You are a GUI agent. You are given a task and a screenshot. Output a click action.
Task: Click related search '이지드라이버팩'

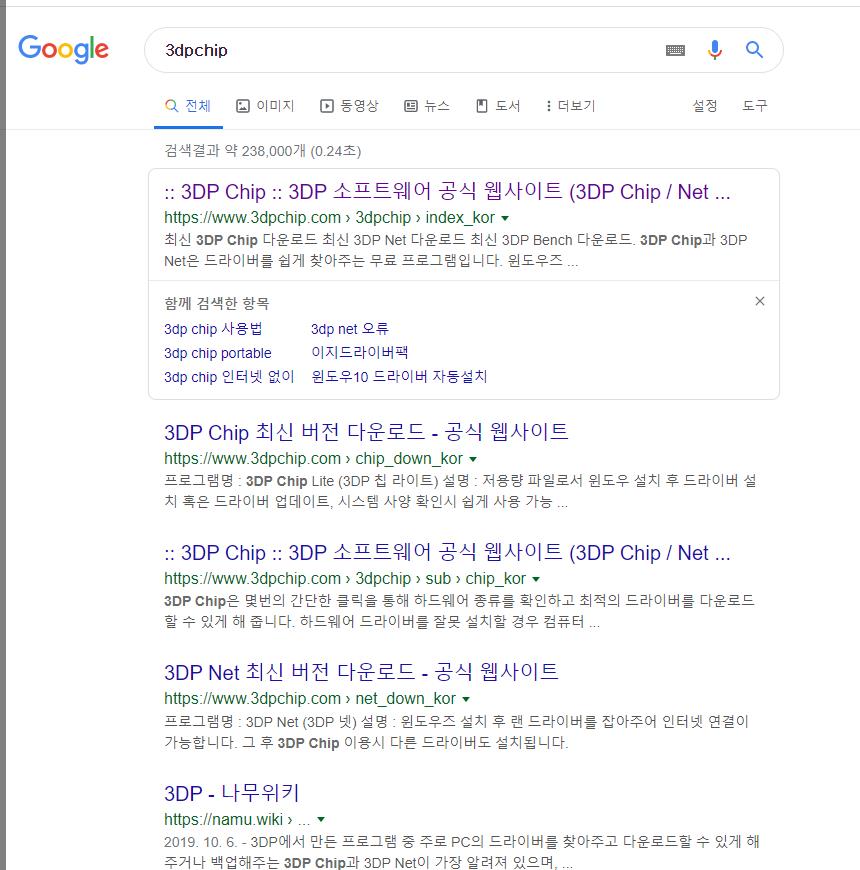pos(360,352)
